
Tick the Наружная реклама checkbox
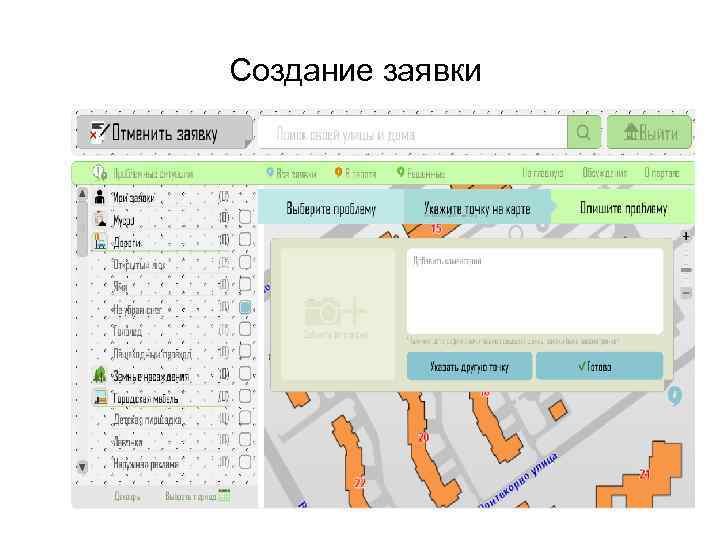click(x=245, y=462)
